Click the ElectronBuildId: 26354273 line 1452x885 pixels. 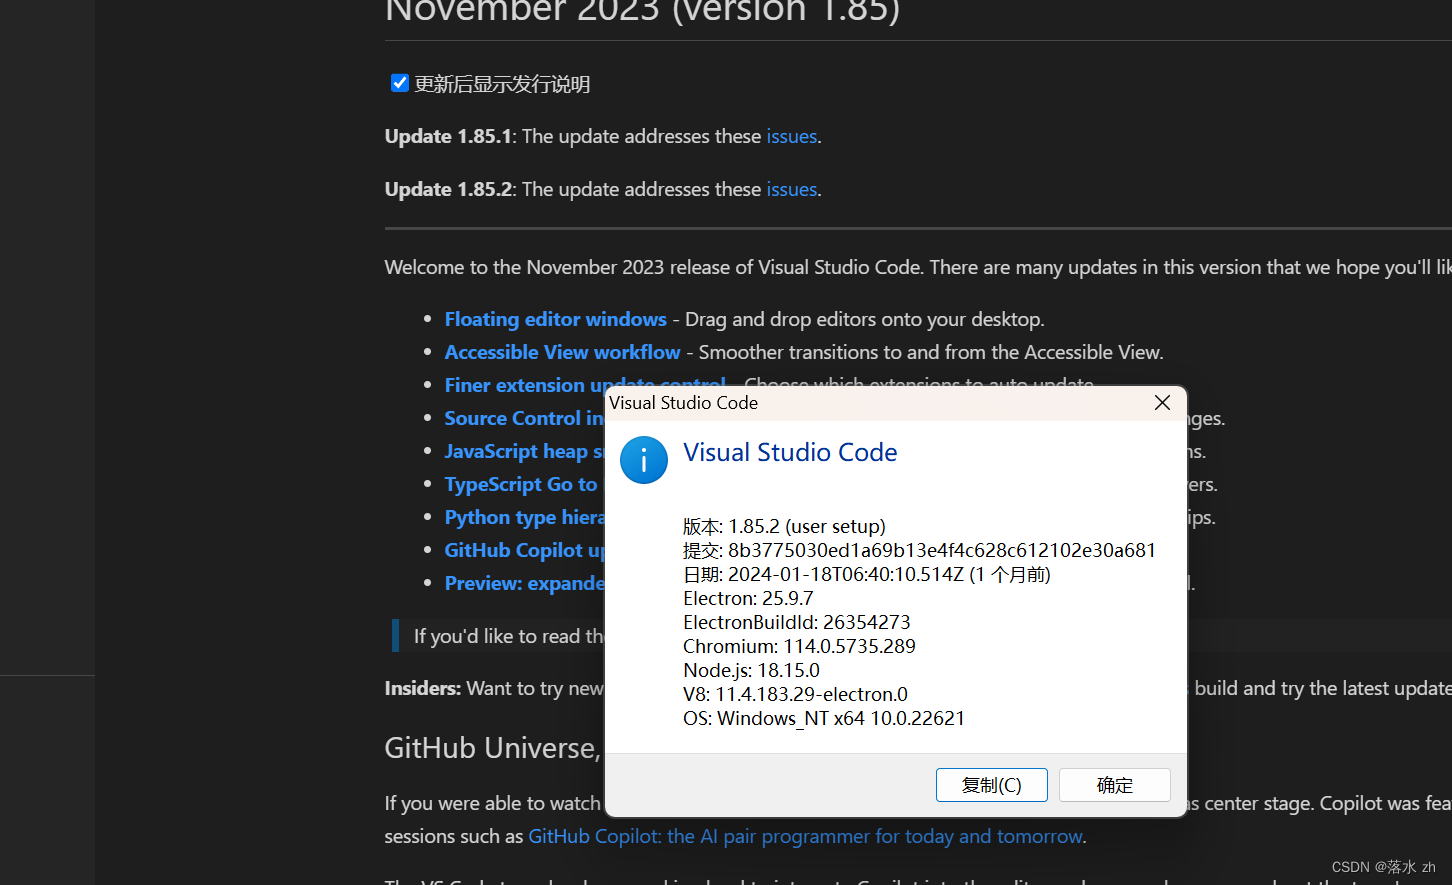pyautogui.click(x=797, y=622)
